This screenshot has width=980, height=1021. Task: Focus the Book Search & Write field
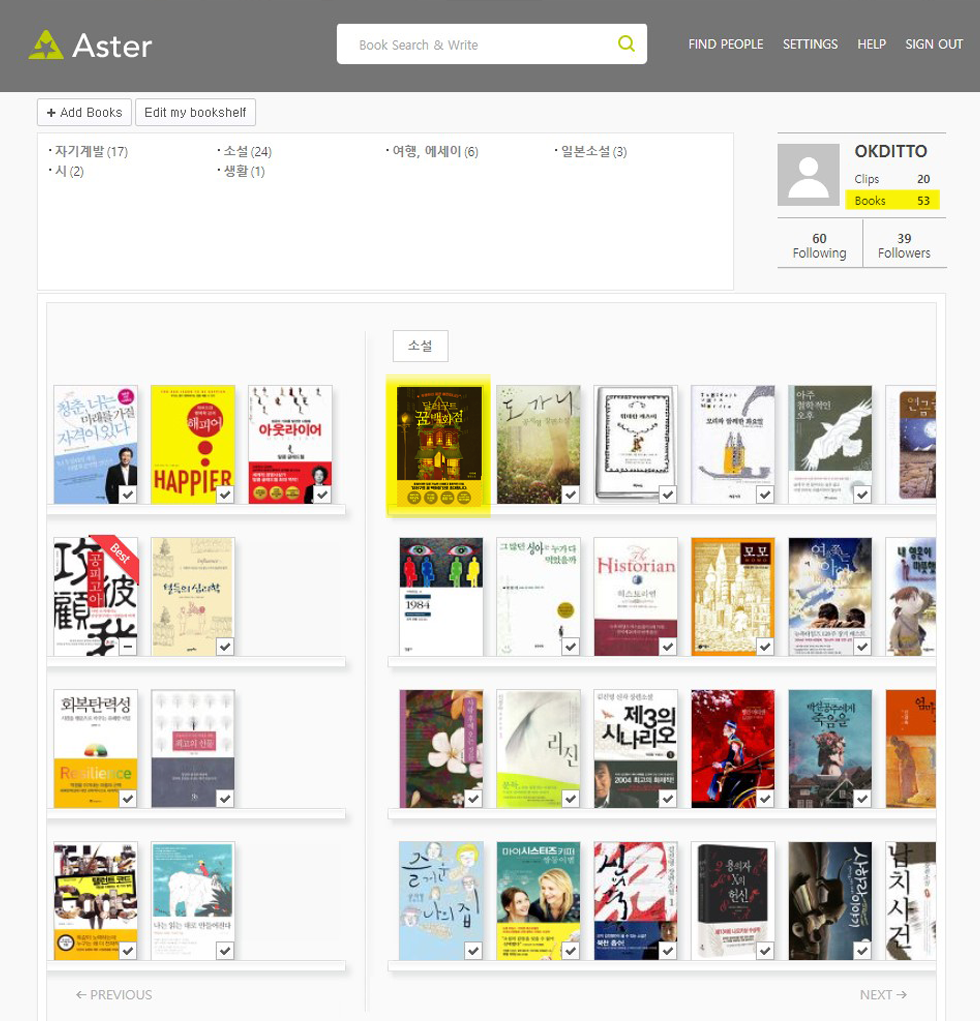click(x=492, y=44)
